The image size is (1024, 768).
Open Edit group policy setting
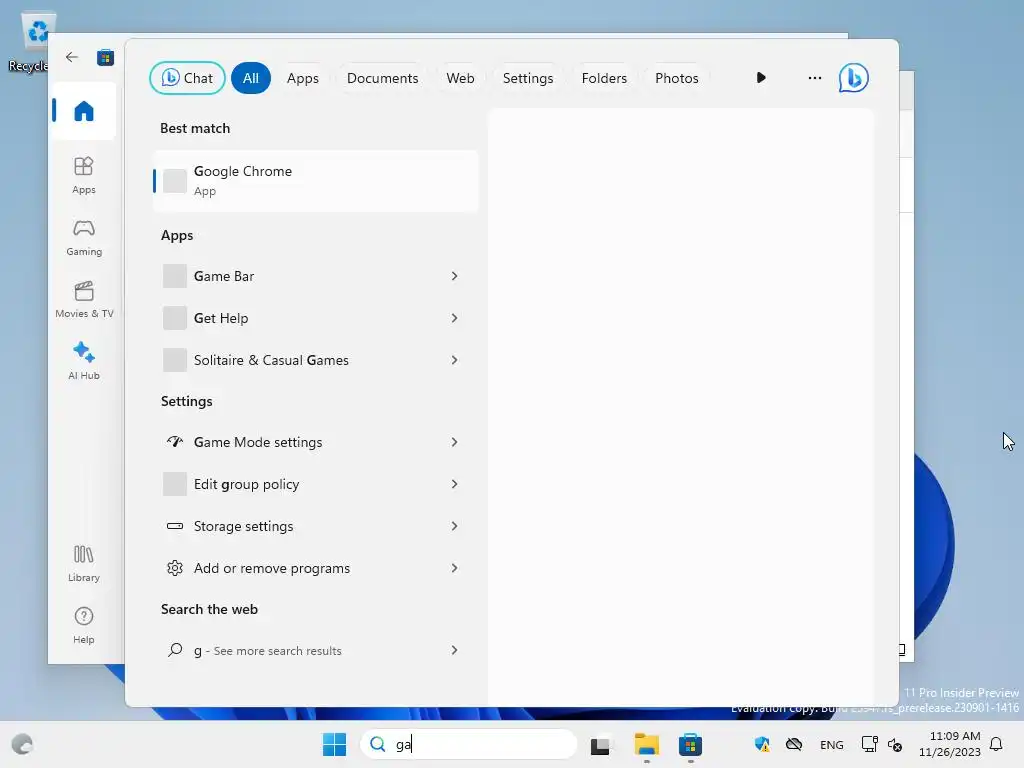coord(315,484)
